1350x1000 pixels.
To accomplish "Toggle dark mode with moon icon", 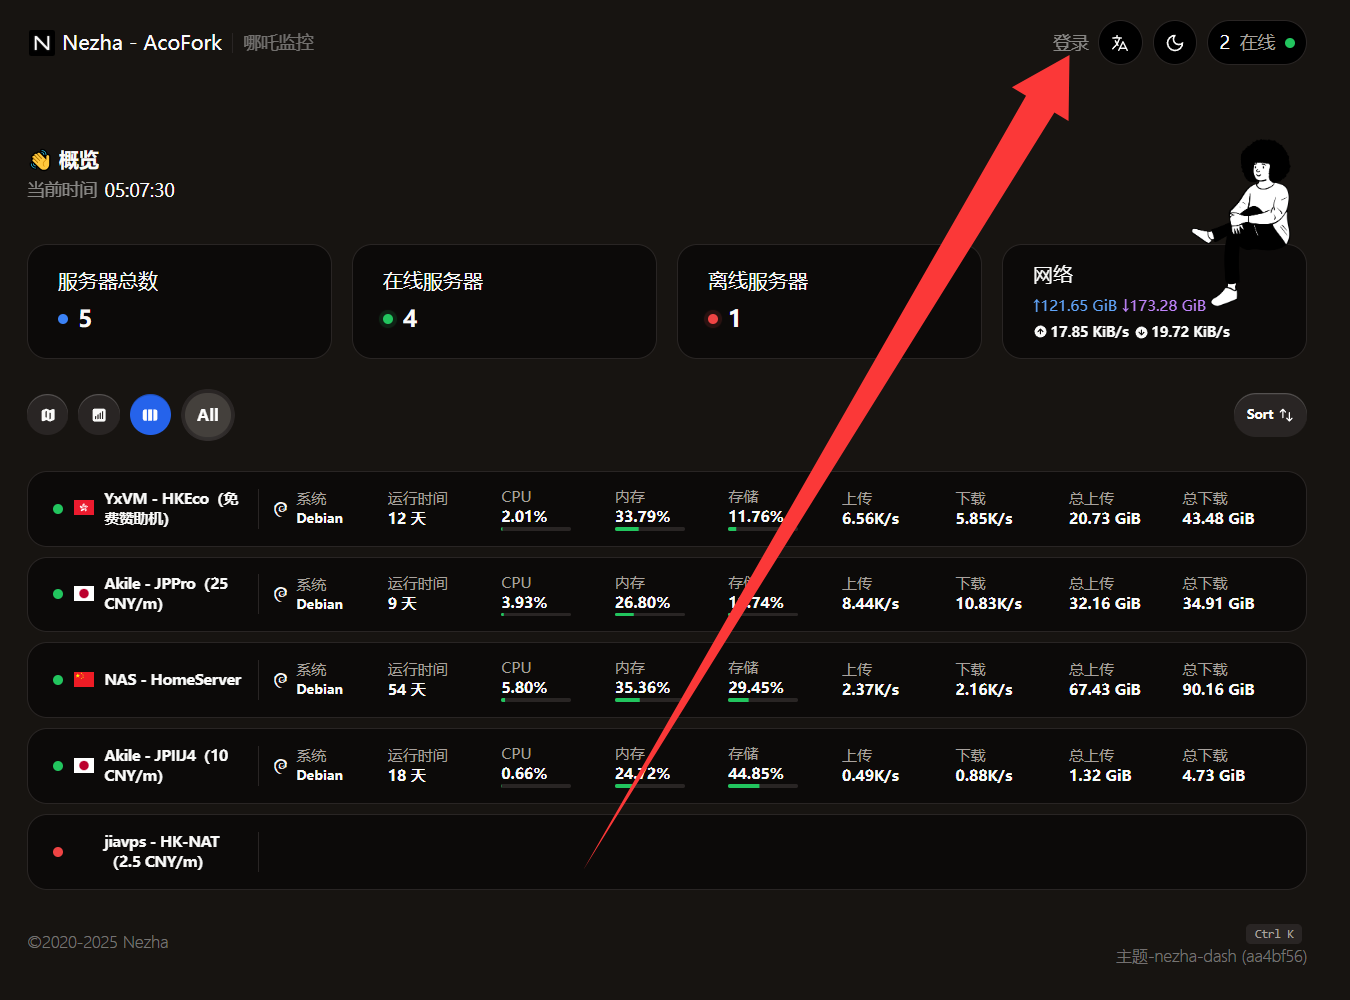I will [1175, 43].
